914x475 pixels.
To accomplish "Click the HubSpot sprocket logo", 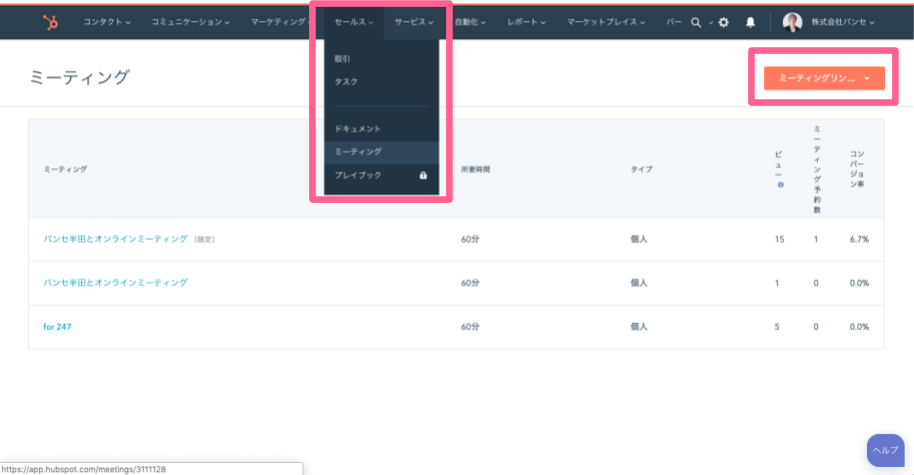I will point(49,21).
